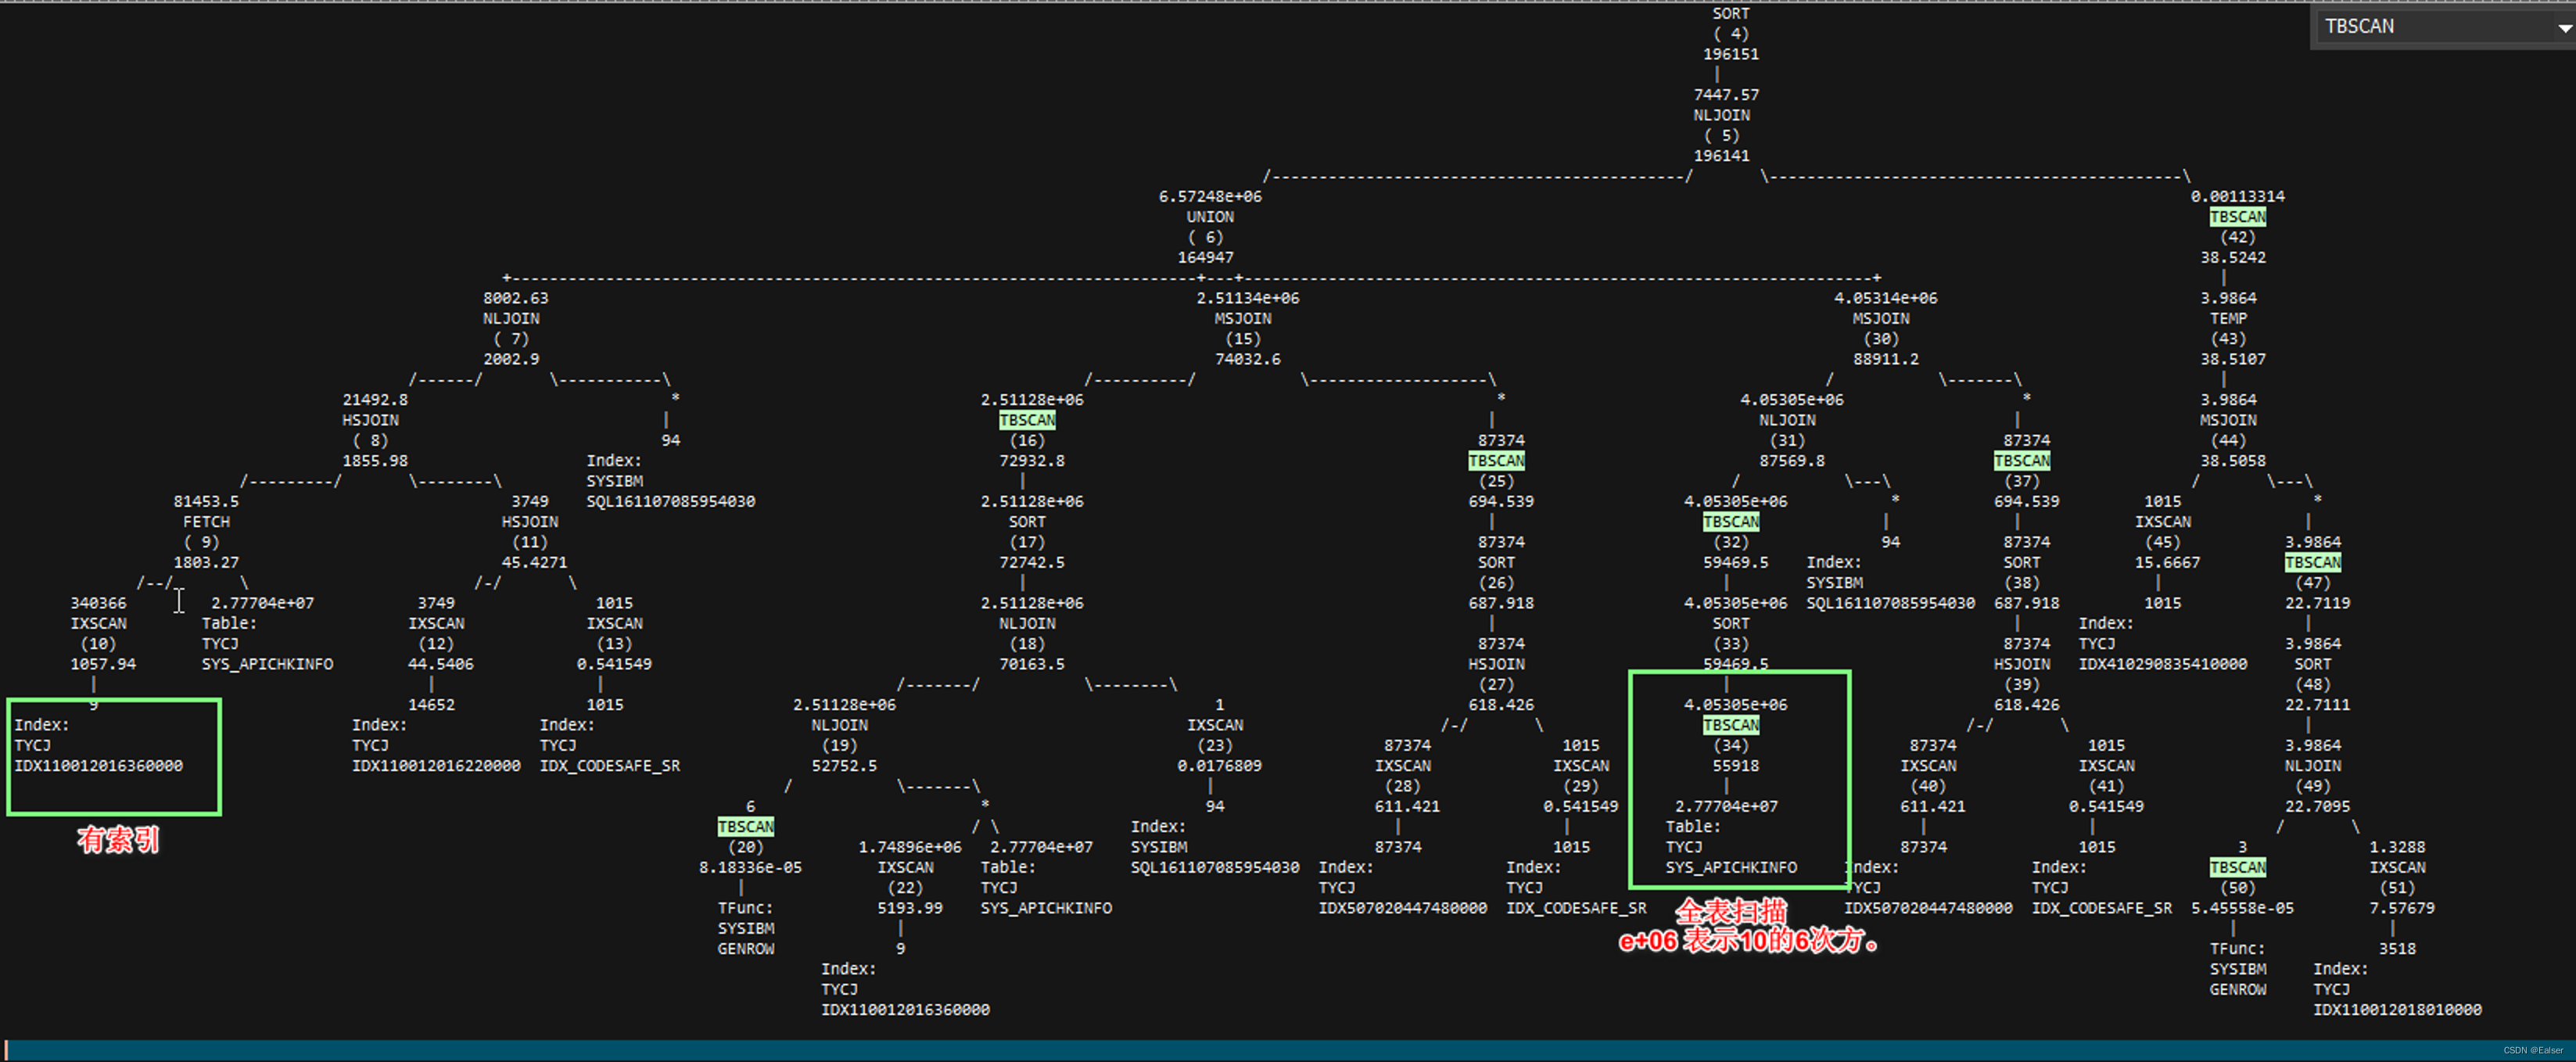Click the red 有索引 annotation label
This screenshot has width=2576, height=1062.
coord(118,839)
